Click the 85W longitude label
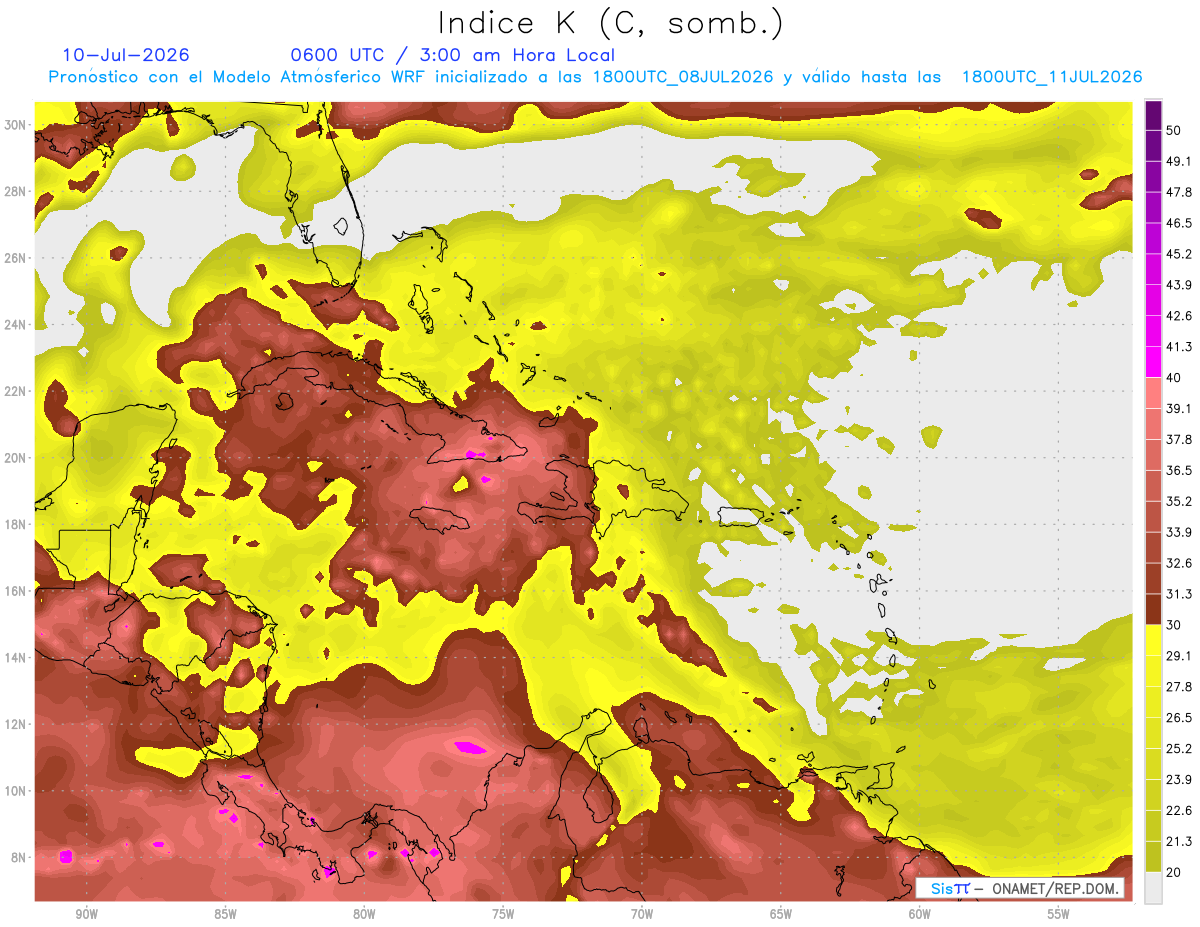Screen dimensions: 1200x927 [x=225, y=914]
